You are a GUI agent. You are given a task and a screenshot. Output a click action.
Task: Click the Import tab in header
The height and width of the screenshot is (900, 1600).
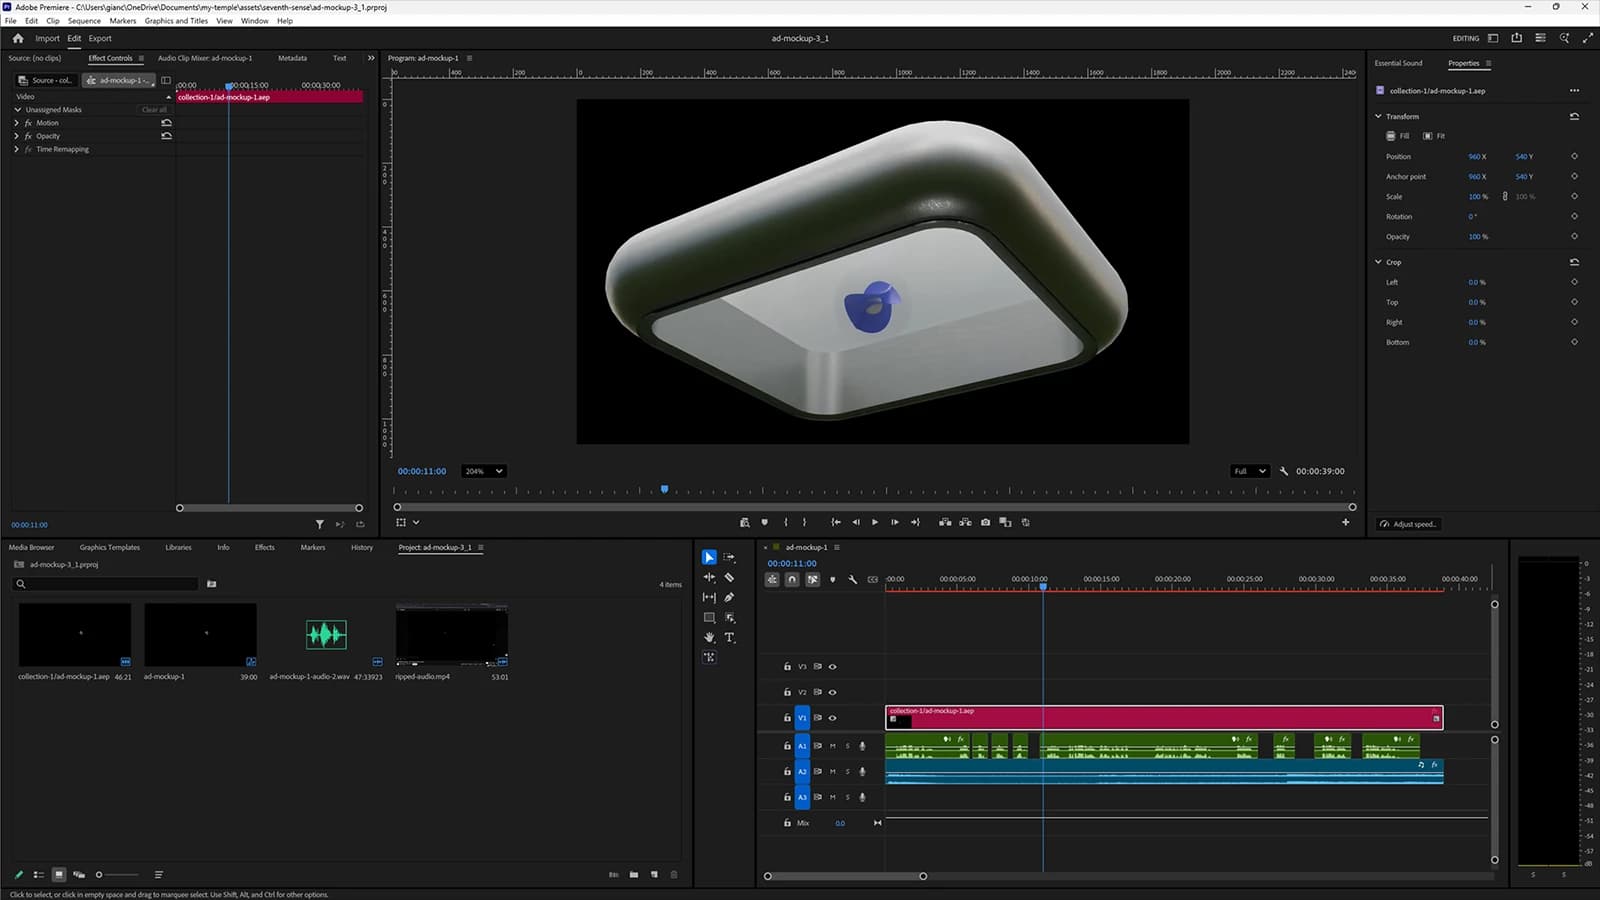[x=47, y=38]
